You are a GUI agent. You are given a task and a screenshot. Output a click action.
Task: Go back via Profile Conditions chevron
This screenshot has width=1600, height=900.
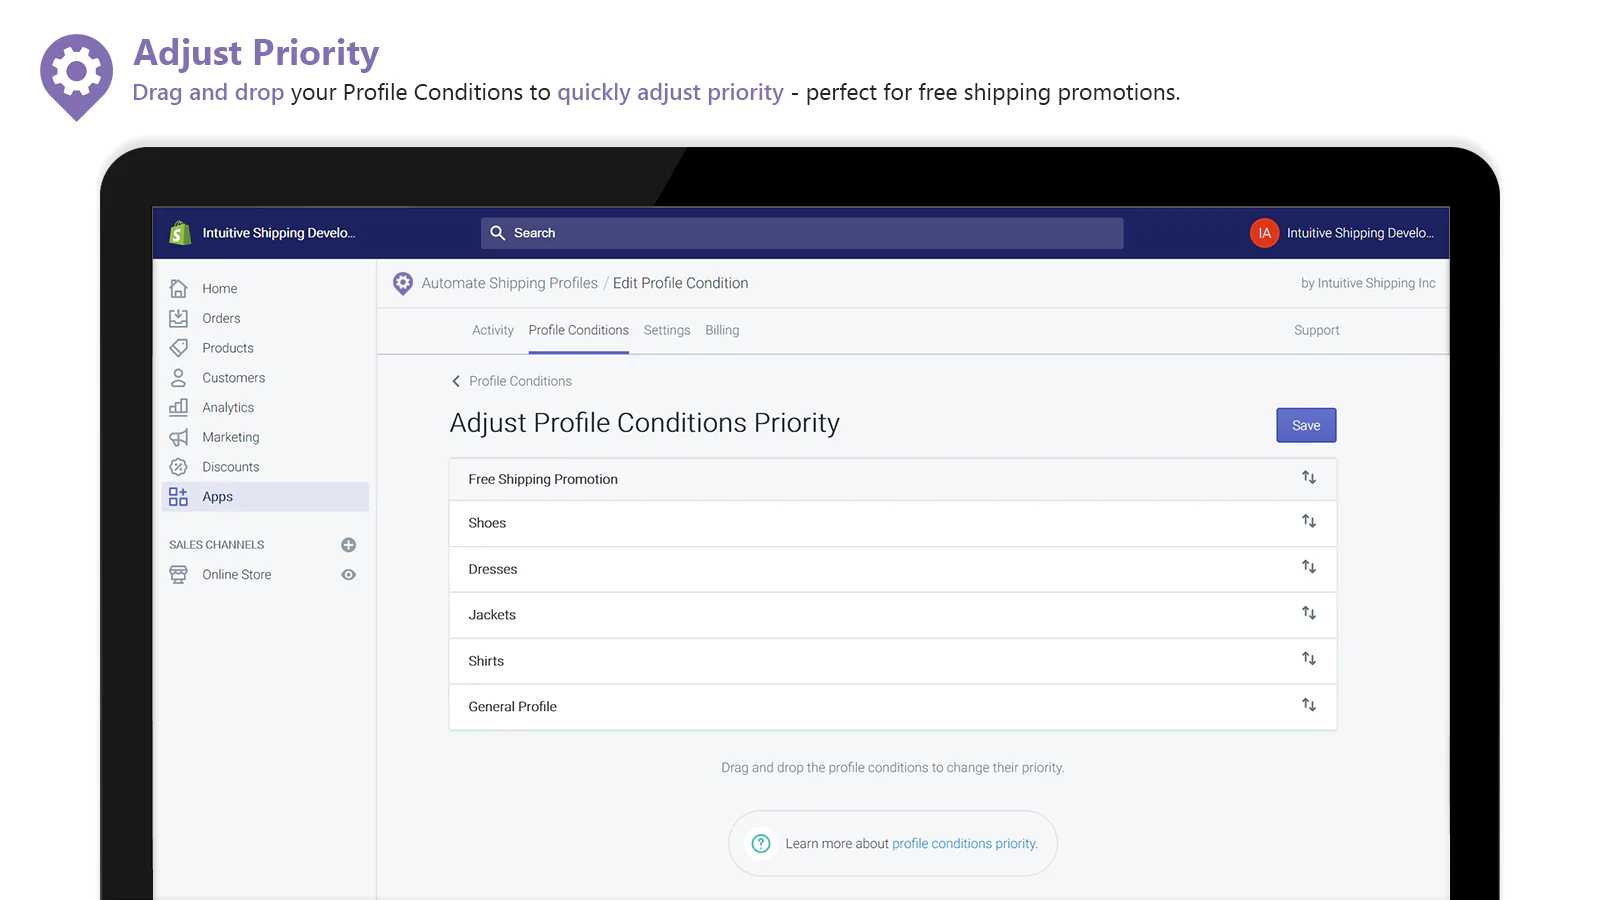(456, 381)
